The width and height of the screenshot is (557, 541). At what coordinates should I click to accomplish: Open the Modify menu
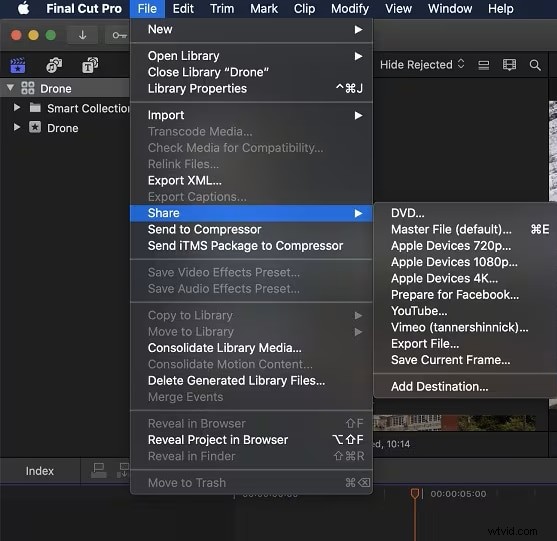pyautogui.click(x=350, y=9)
